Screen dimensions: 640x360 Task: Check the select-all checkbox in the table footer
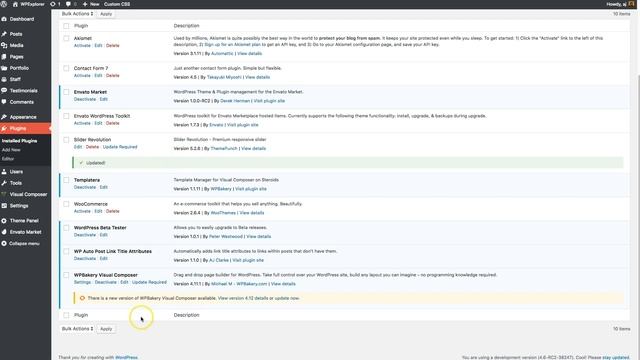point(66,315)
